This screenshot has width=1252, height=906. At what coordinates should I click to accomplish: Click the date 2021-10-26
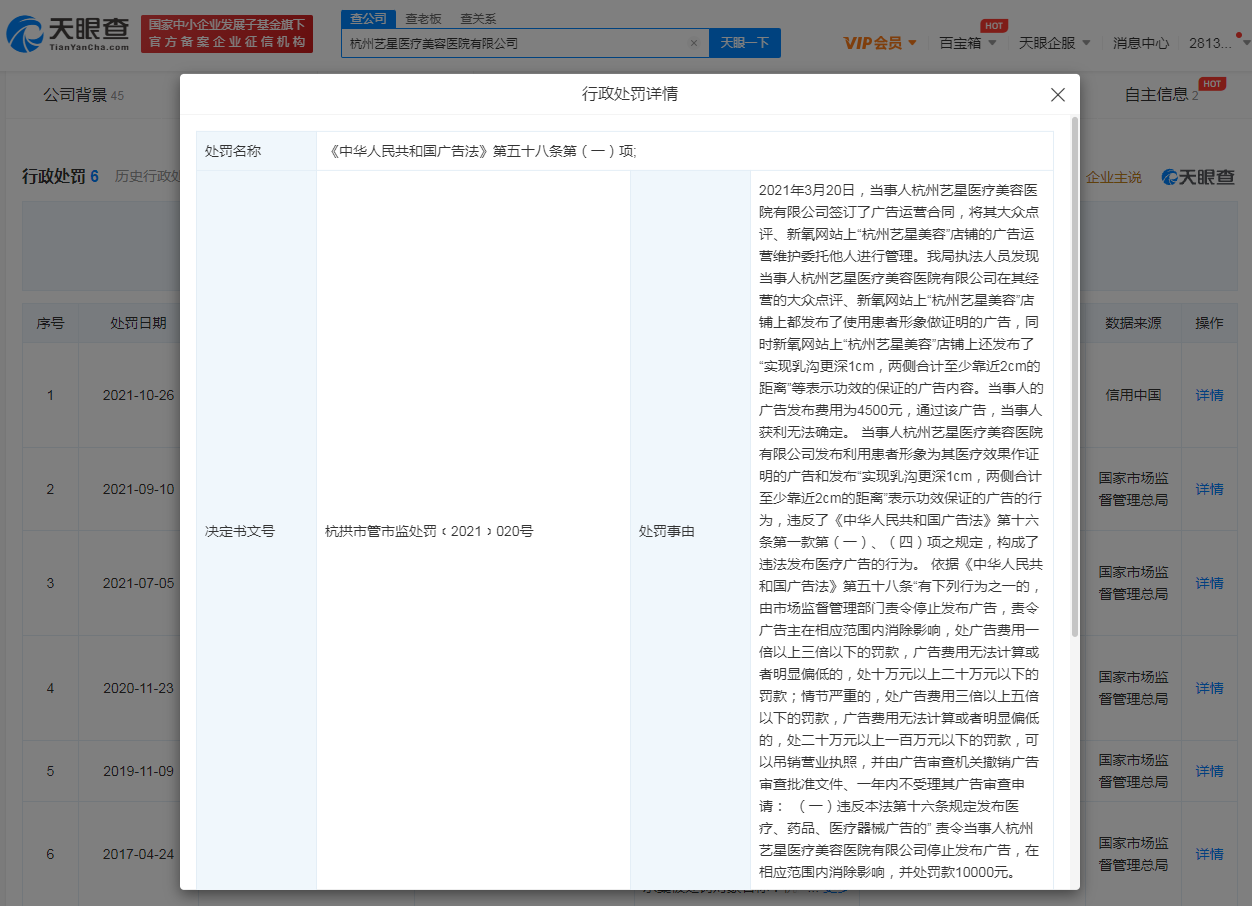[x=138, y=395]
